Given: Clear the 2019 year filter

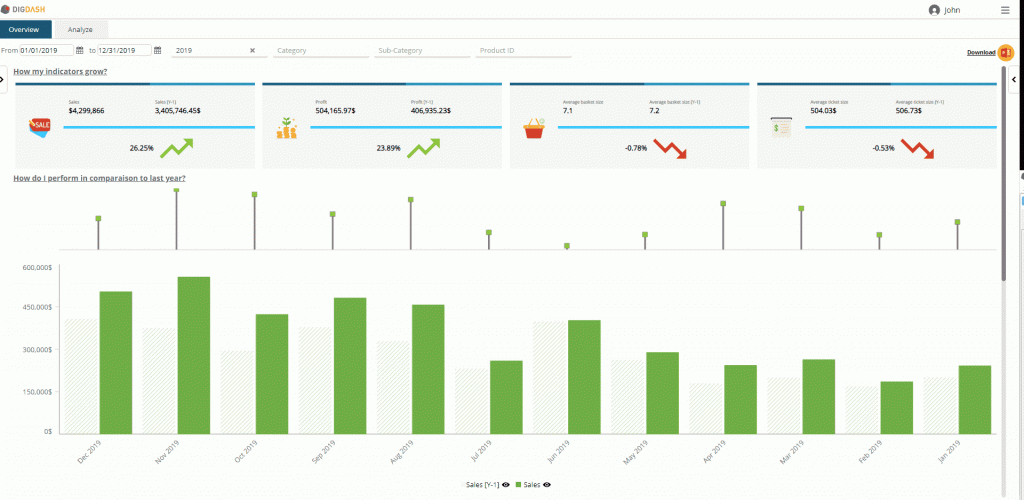Looking at the screenshot, I should click(252, 50).
